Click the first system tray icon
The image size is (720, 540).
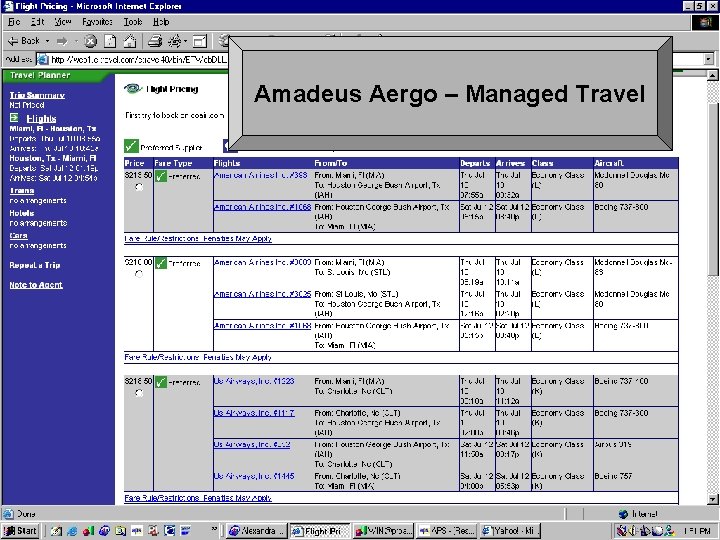click(x=622, y=531)
